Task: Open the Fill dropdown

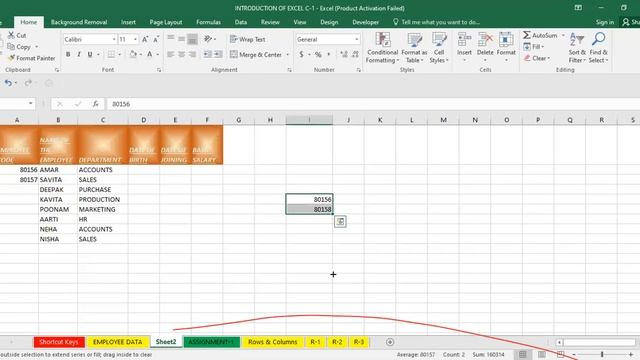Action: click(x=533, y=47)
